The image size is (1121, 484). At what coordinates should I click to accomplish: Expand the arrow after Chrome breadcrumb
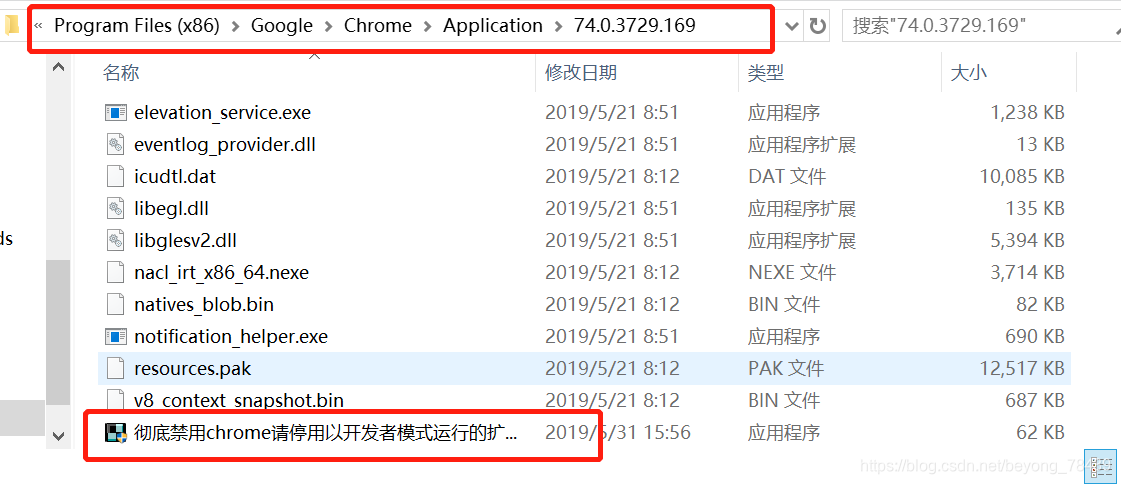click(x=428, y=26)
